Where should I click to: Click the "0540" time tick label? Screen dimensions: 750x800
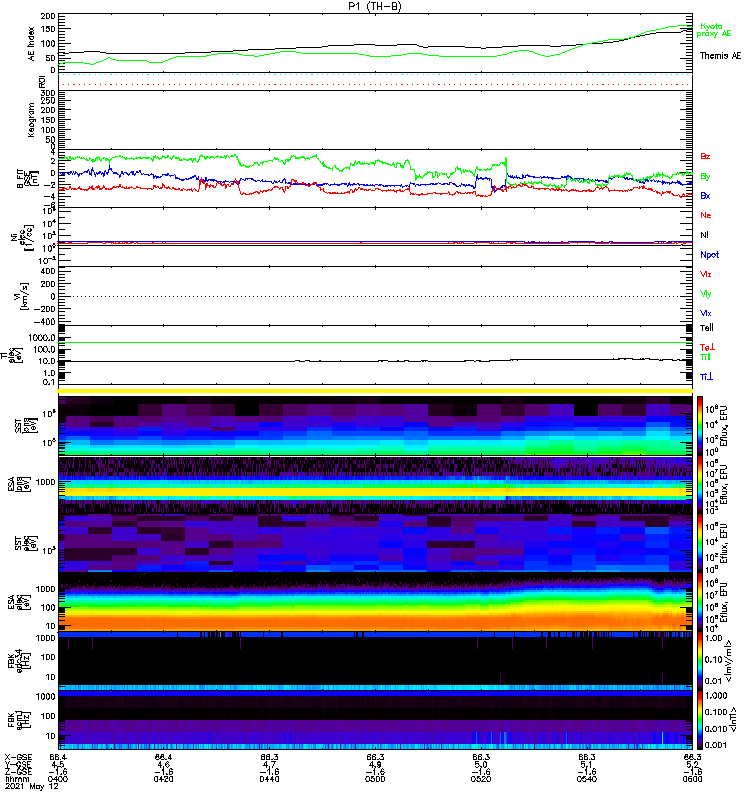587,779
